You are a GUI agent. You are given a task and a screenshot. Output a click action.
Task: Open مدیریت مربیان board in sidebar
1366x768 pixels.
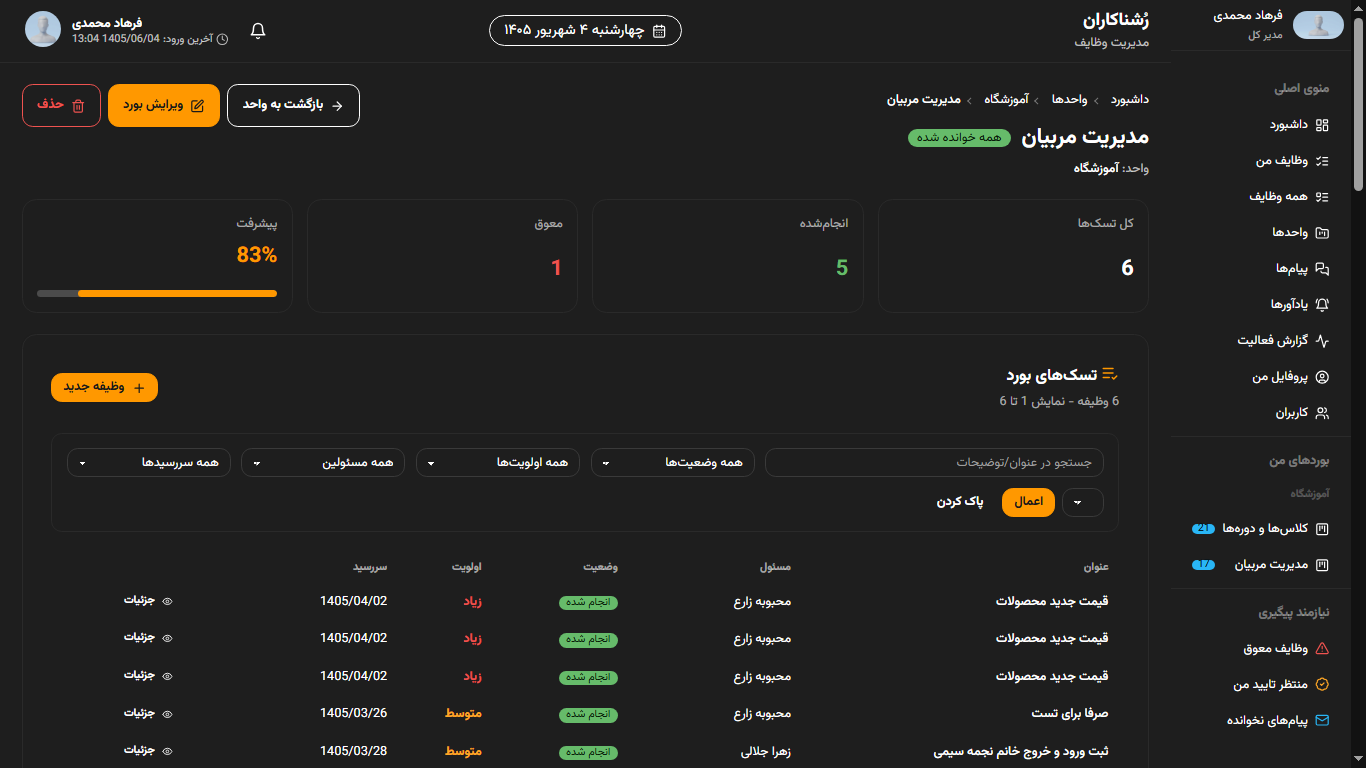tap(1261, 565)
